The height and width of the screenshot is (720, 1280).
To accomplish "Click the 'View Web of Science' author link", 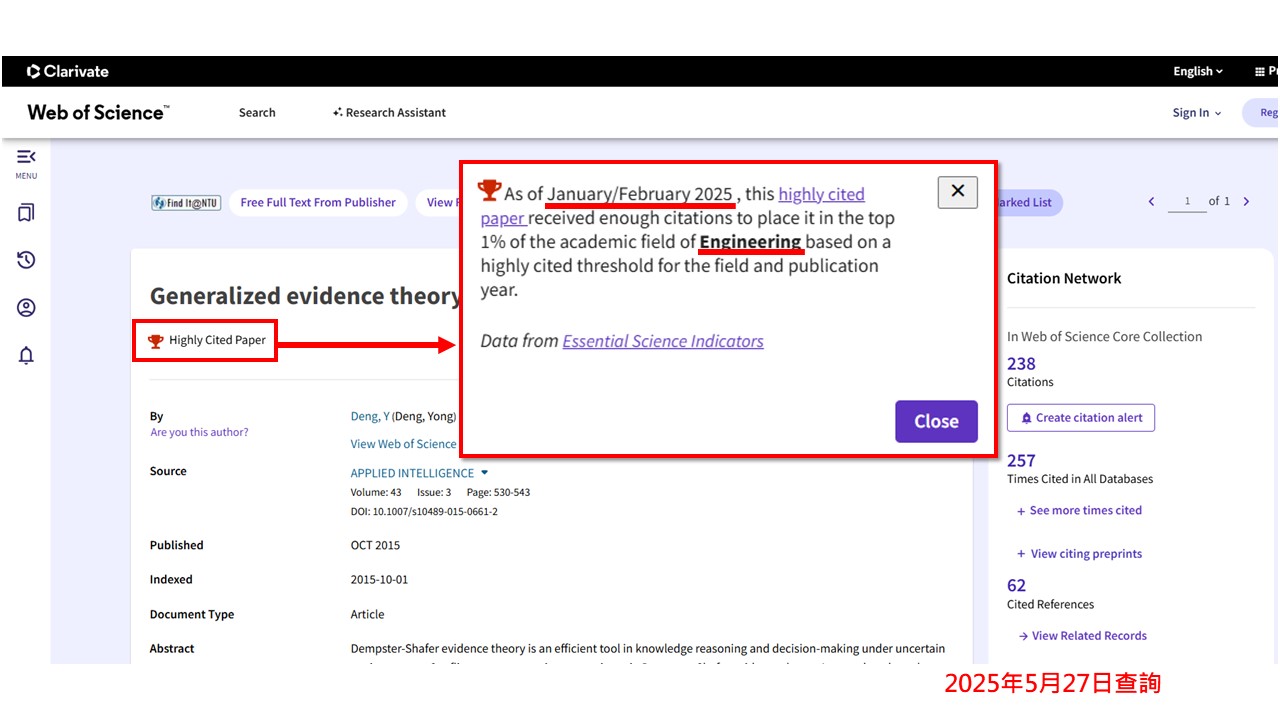I will (403, 444).
